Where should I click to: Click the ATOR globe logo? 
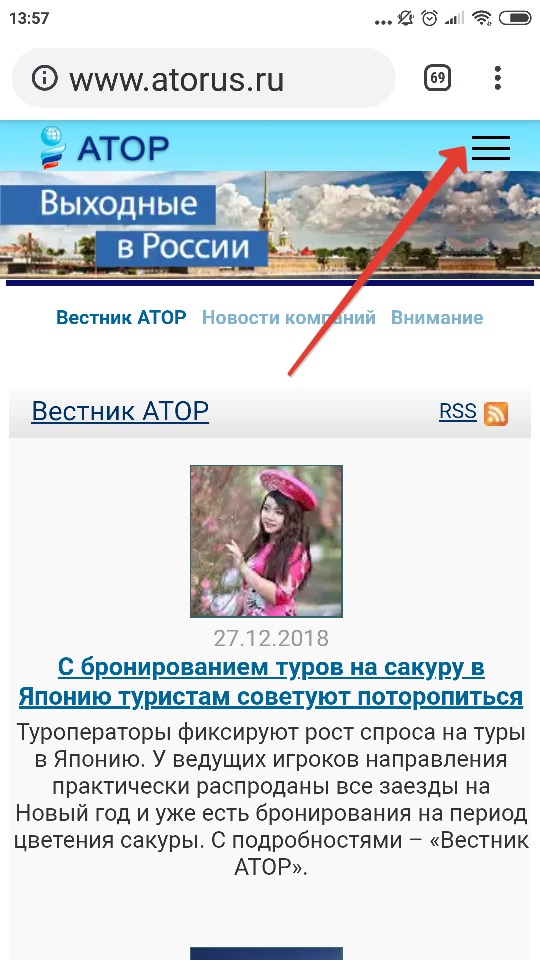pyautogui.click(x=52, y=147)
